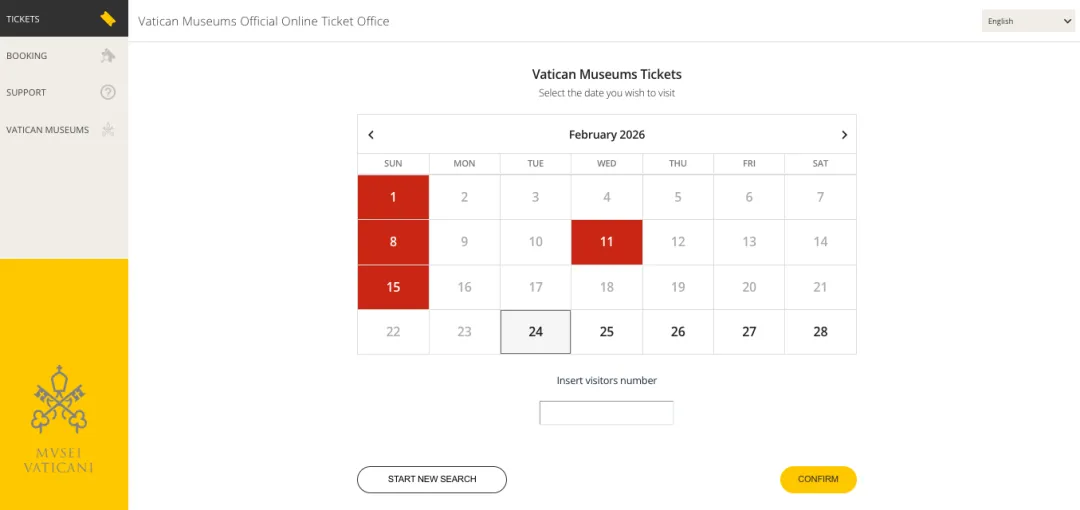The width and height of the screenshot is (1080, 510).
Task: Select February 24 on the calendar
Action: tap(536, 332)
